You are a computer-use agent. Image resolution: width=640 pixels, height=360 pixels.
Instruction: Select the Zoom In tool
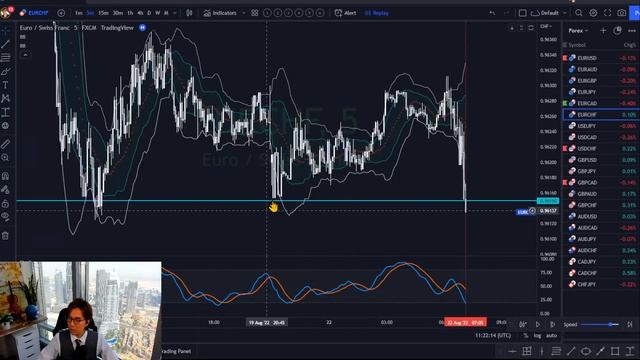[6, 158]
